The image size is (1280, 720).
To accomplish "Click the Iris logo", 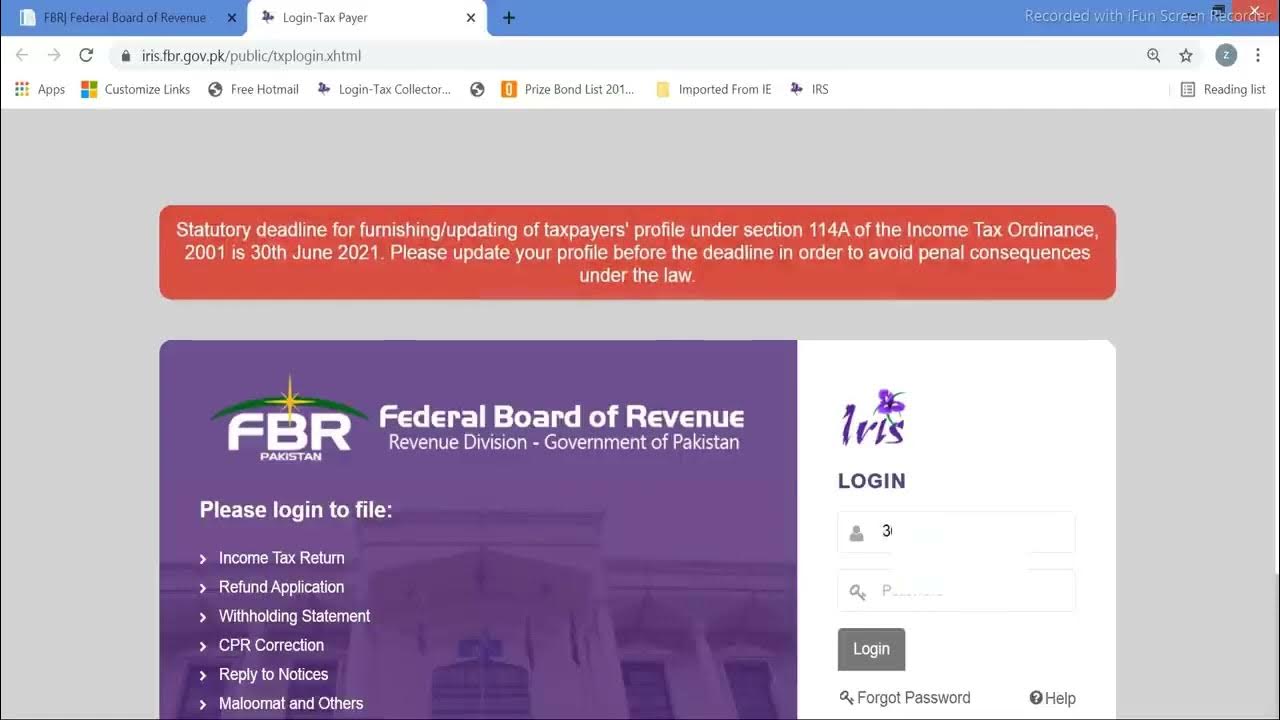I will (x=874, y=417).
